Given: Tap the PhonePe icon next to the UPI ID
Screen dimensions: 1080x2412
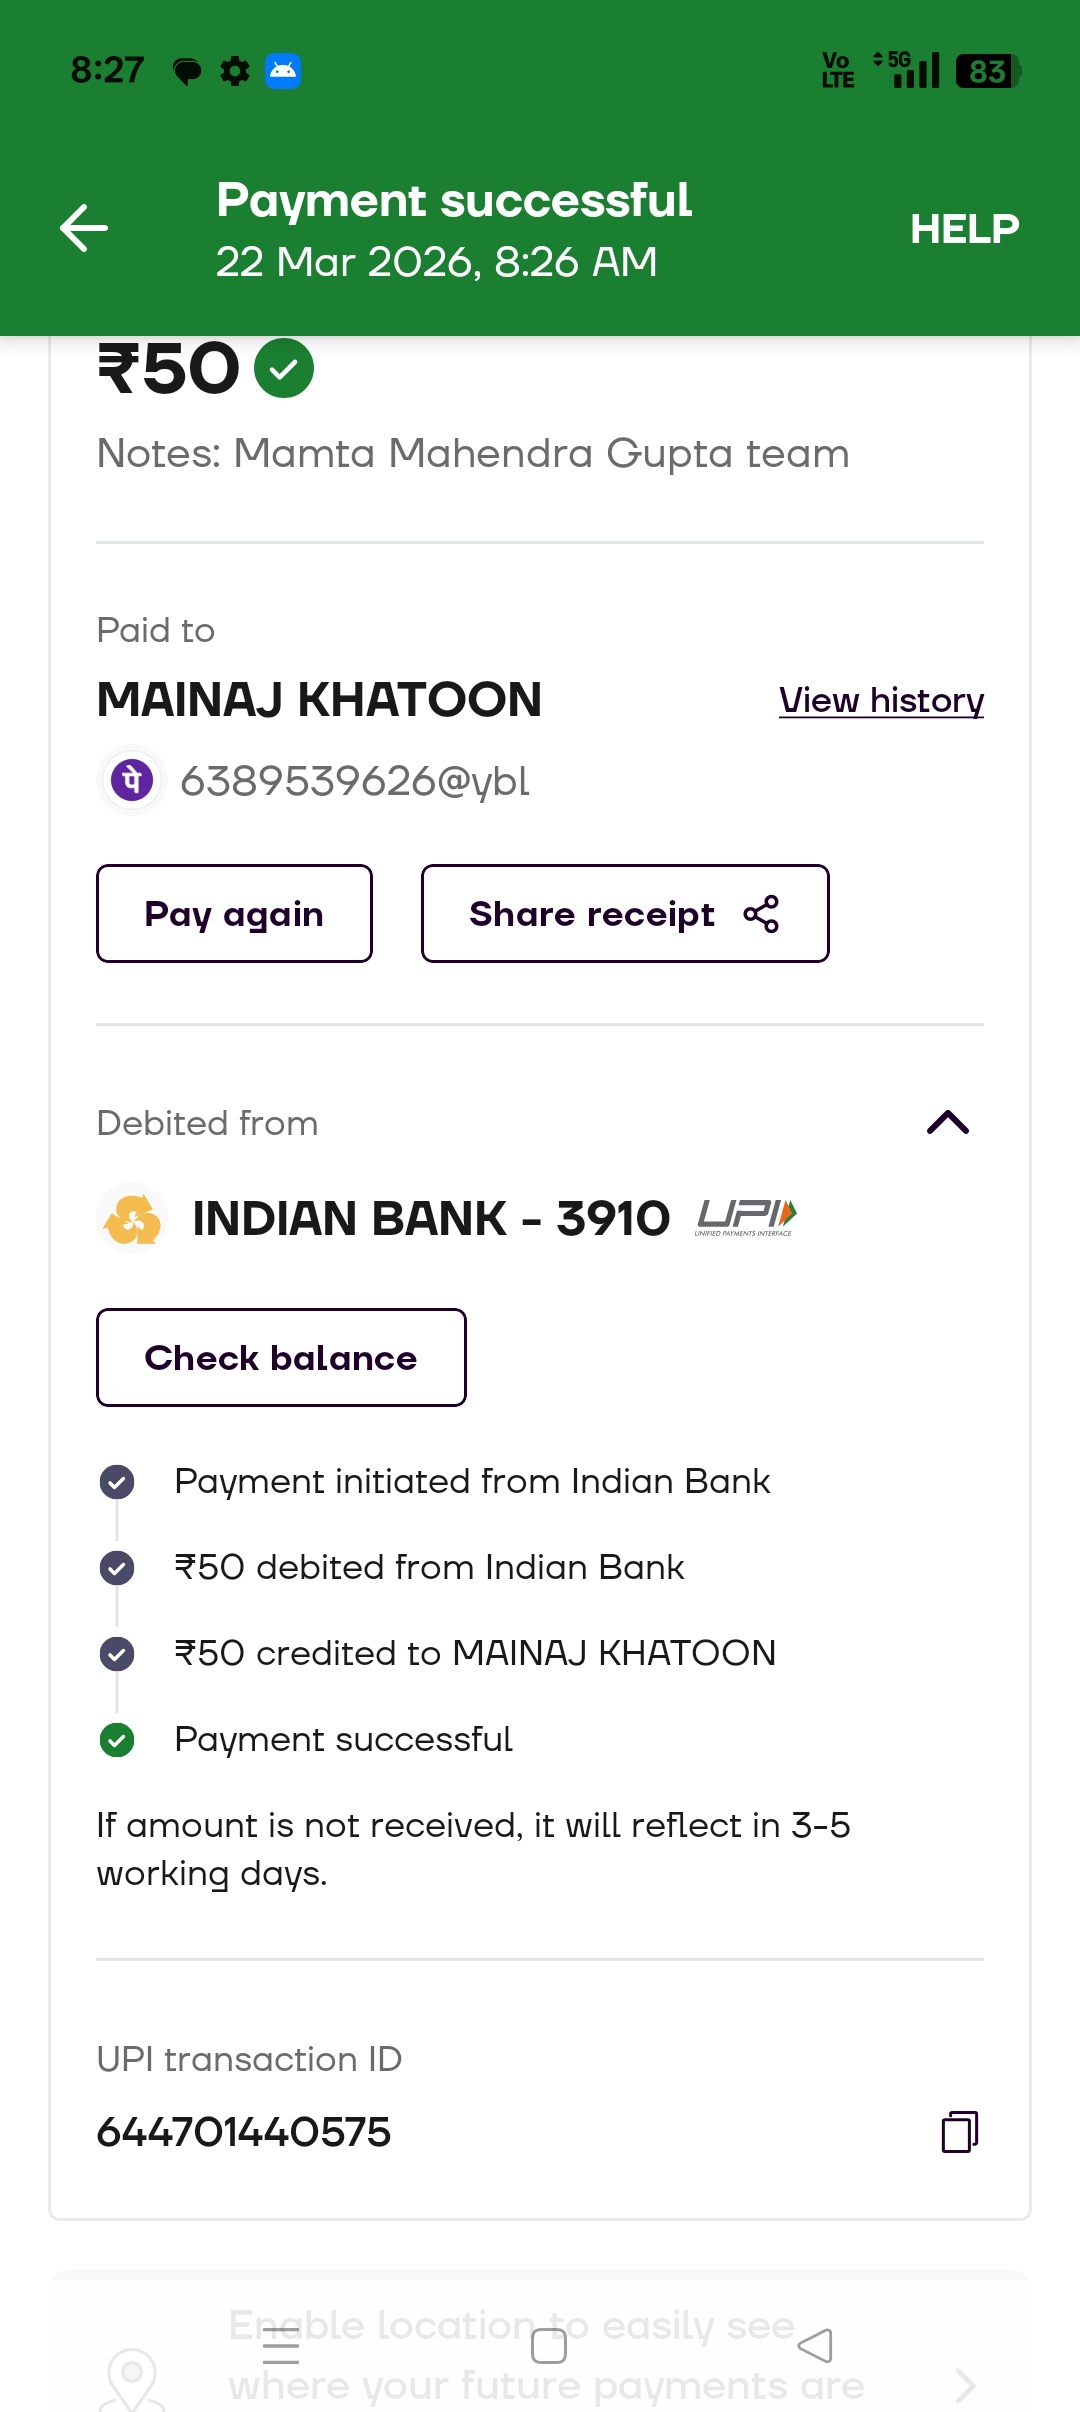Looking at the screenshot, I should click(x=132, y=780).
